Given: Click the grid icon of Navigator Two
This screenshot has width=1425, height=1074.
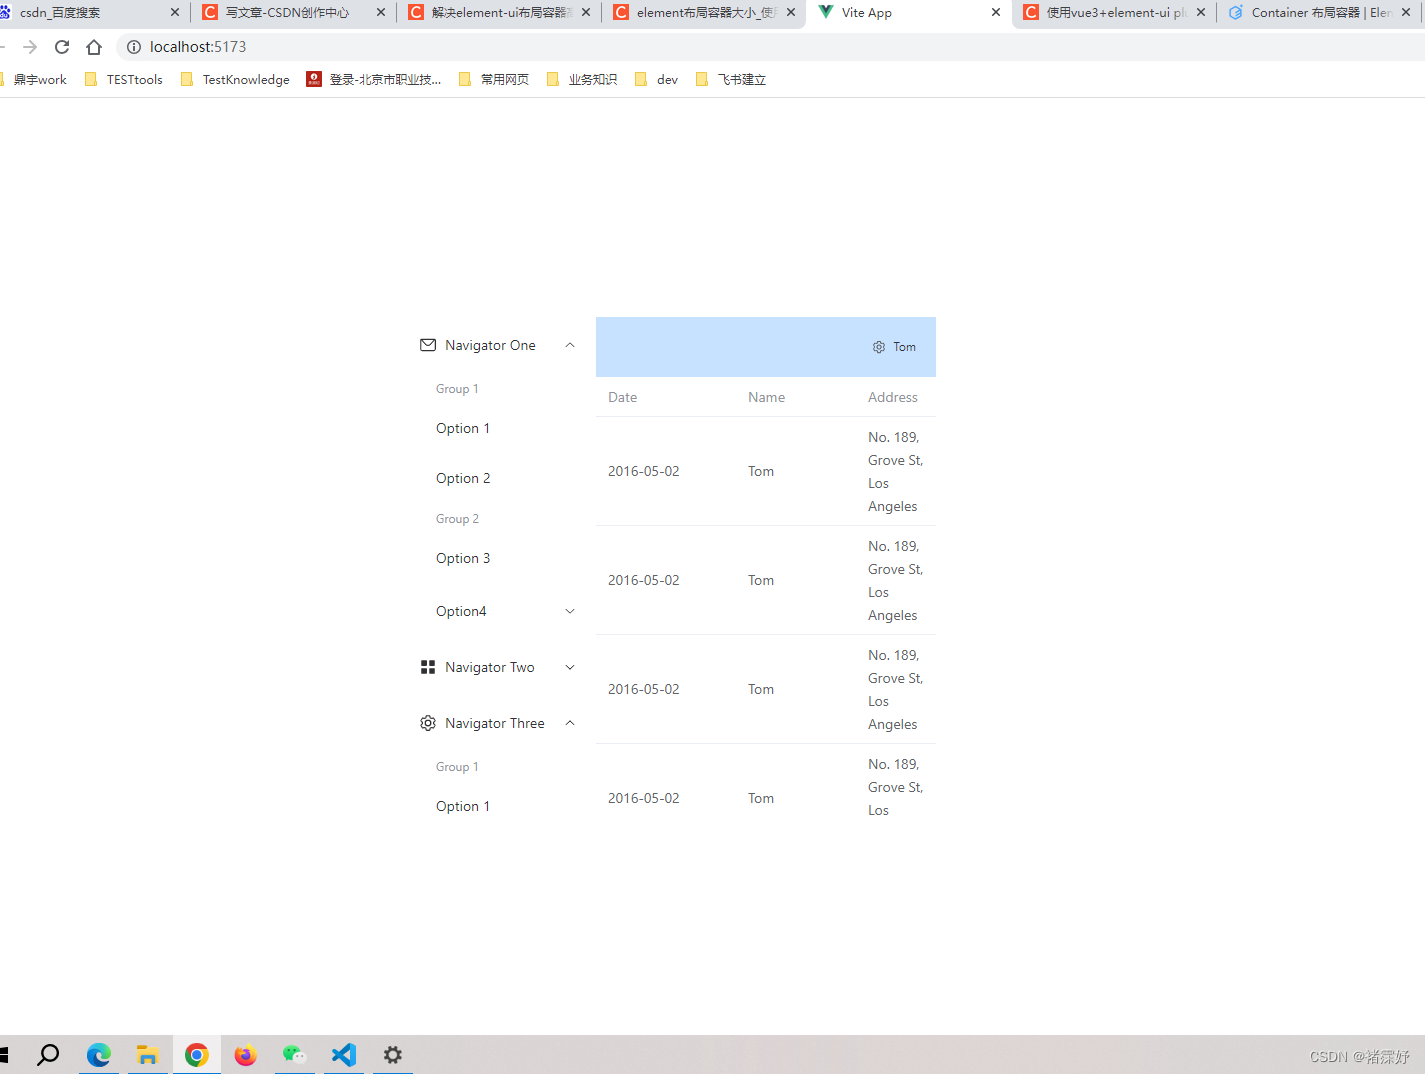Looking at the screenshot, I should (428, 666).
